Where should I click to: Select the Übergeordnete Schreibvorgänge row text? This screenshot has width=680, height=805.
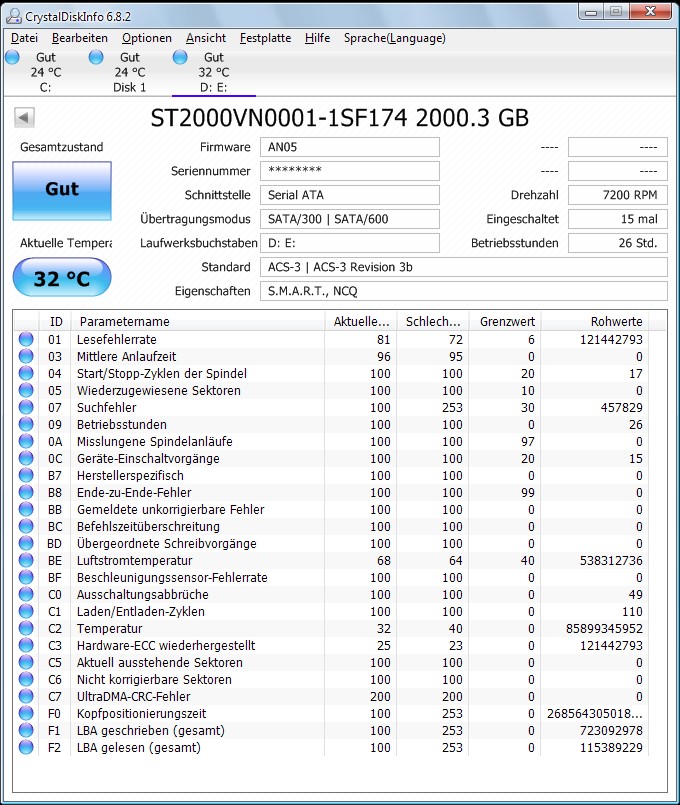(x=166, y=543)
